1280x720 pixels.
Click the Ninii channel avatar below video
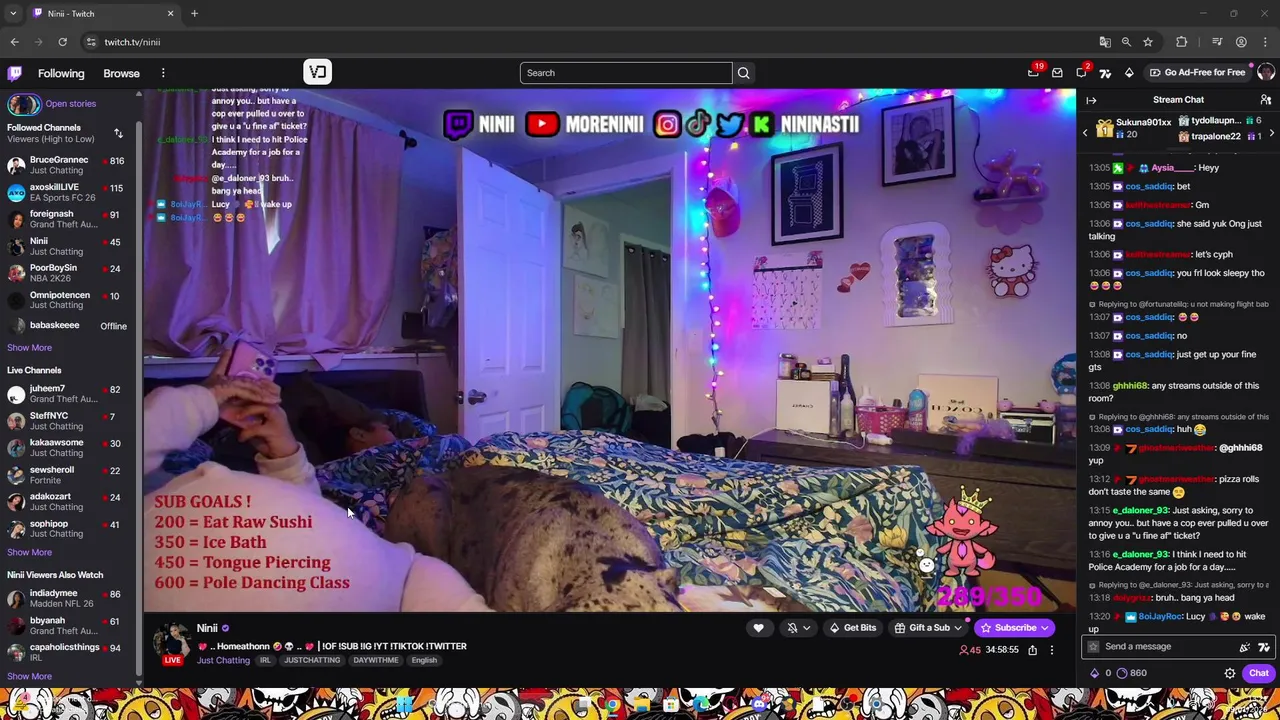click(173, 640)
